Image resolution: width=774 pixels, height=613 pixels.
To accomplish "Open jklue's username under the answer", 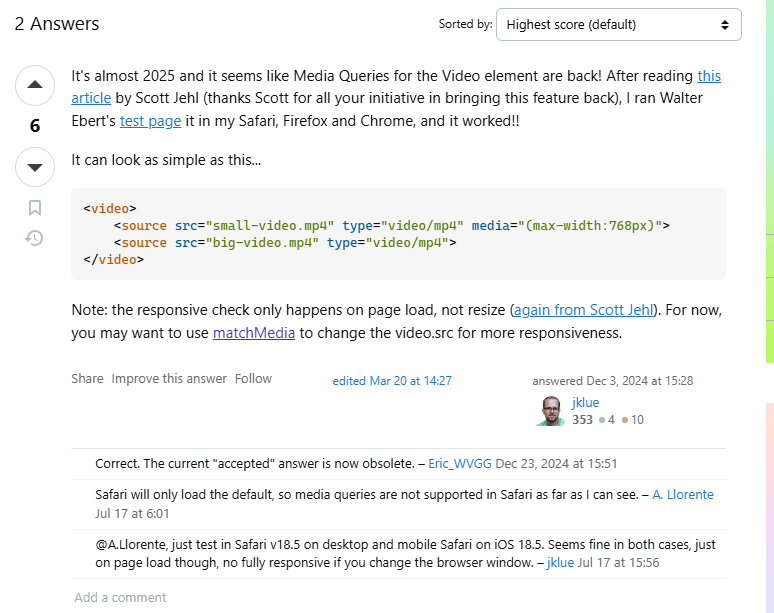I will tap(585, 403).
